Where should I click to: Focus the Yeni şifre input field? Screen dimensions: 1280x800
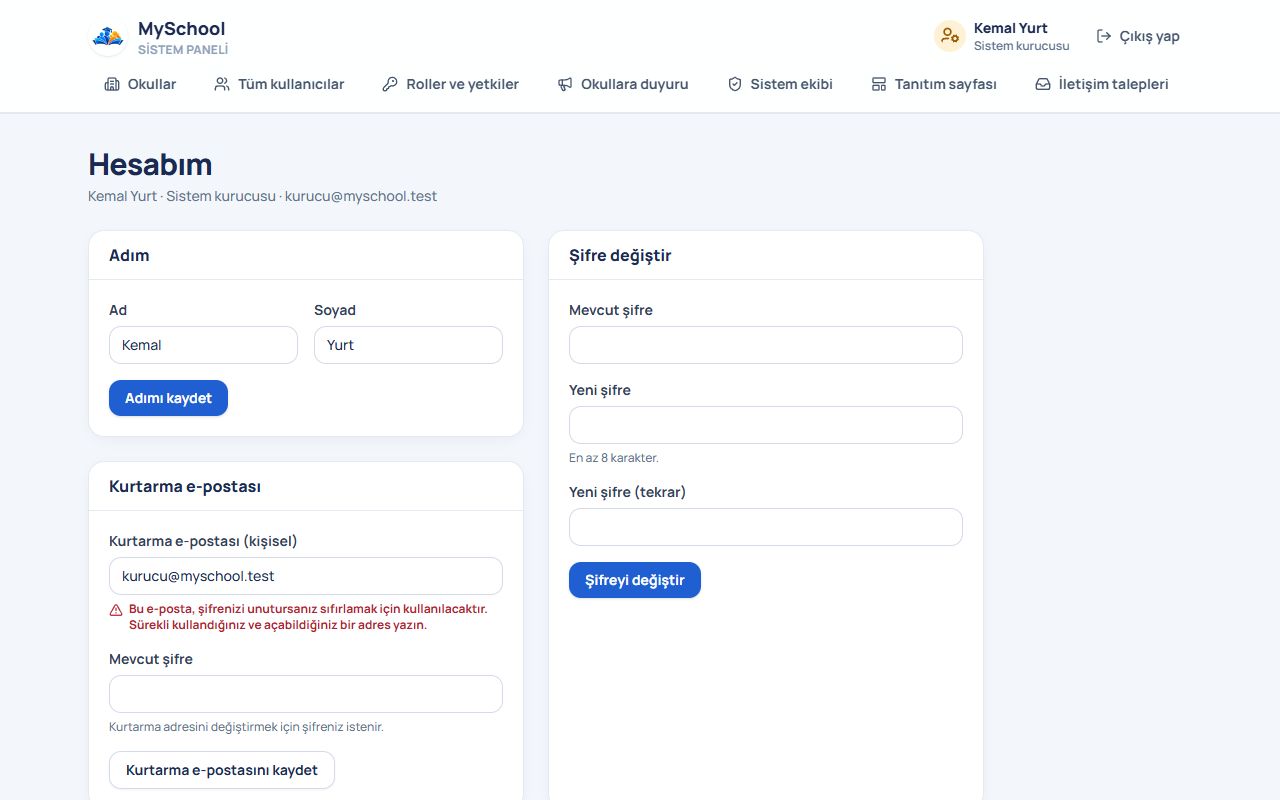click(766, 425)
